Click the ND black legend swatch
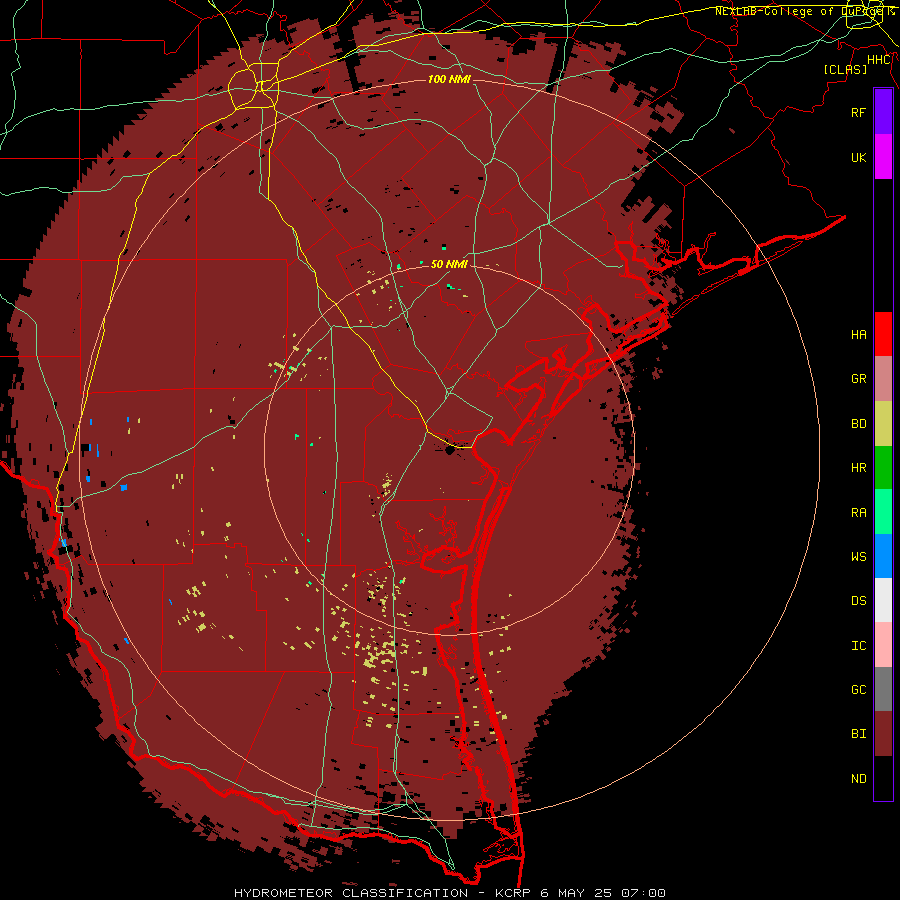Image resolution: width=900 pixels, height=900 pixels. (883, 778)
